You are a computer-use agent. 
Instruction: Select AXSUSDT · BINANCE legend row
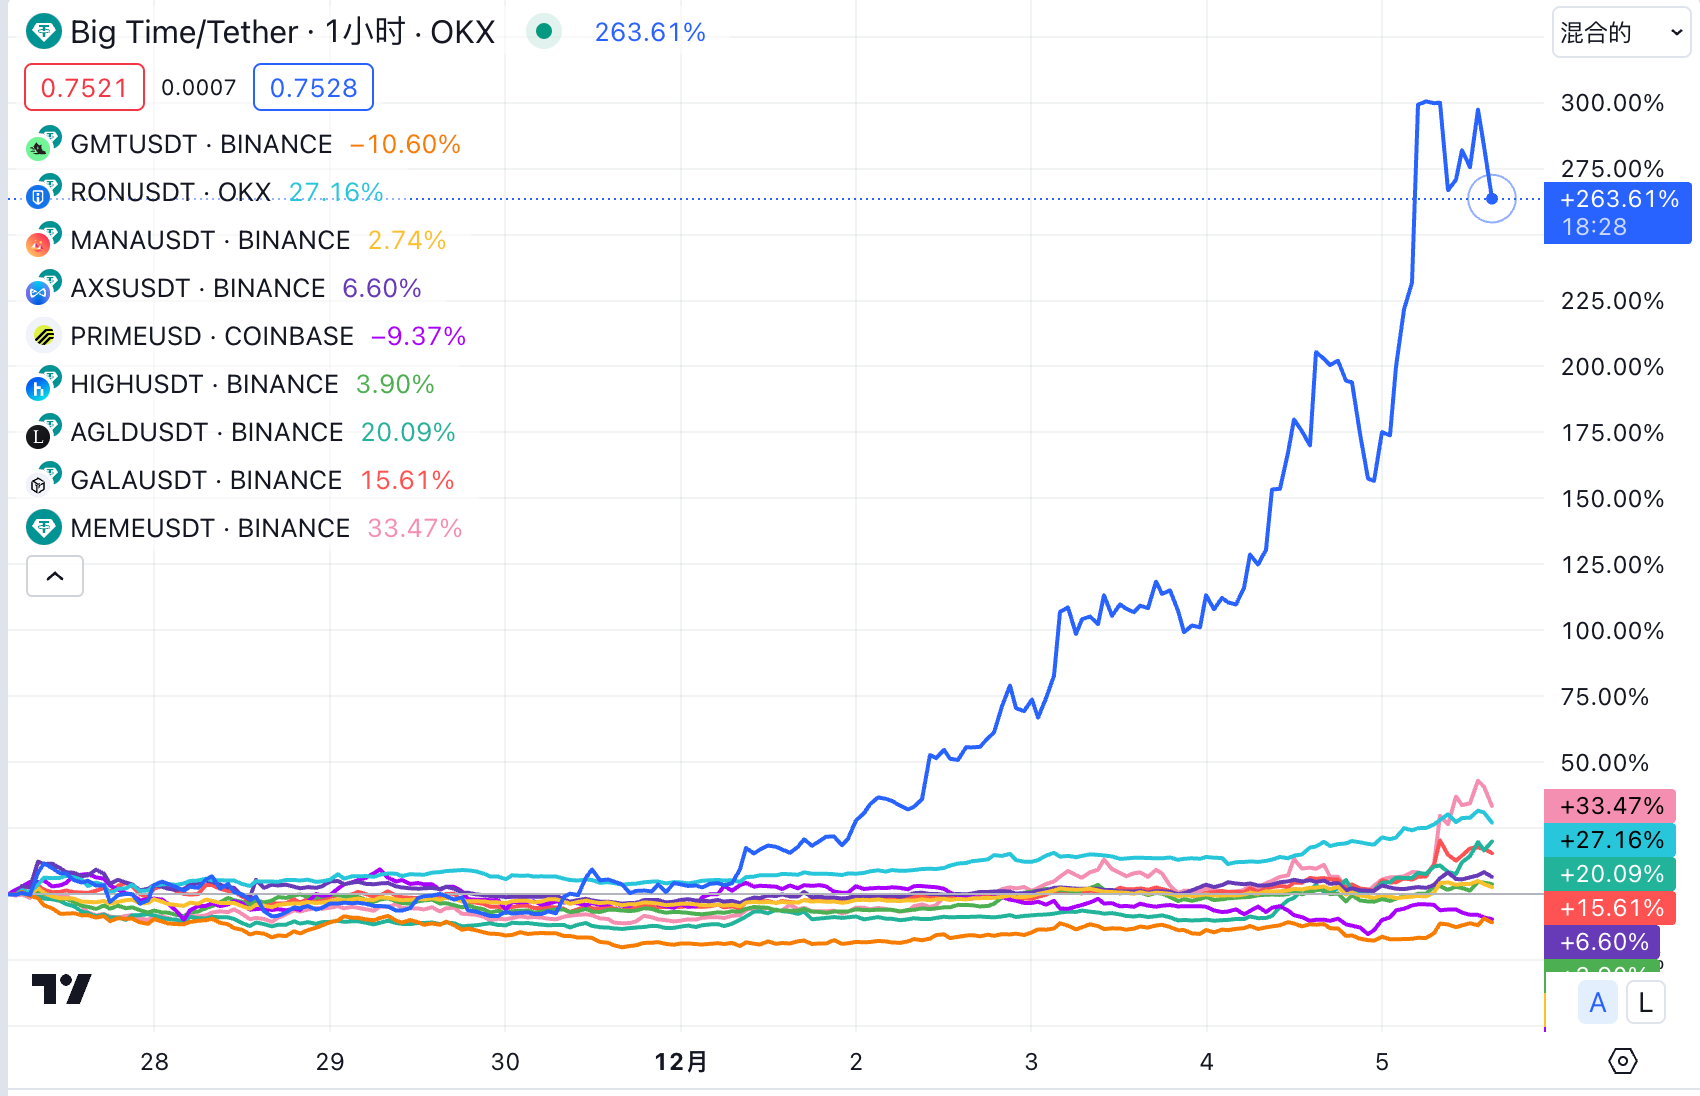tap(224, 288)
